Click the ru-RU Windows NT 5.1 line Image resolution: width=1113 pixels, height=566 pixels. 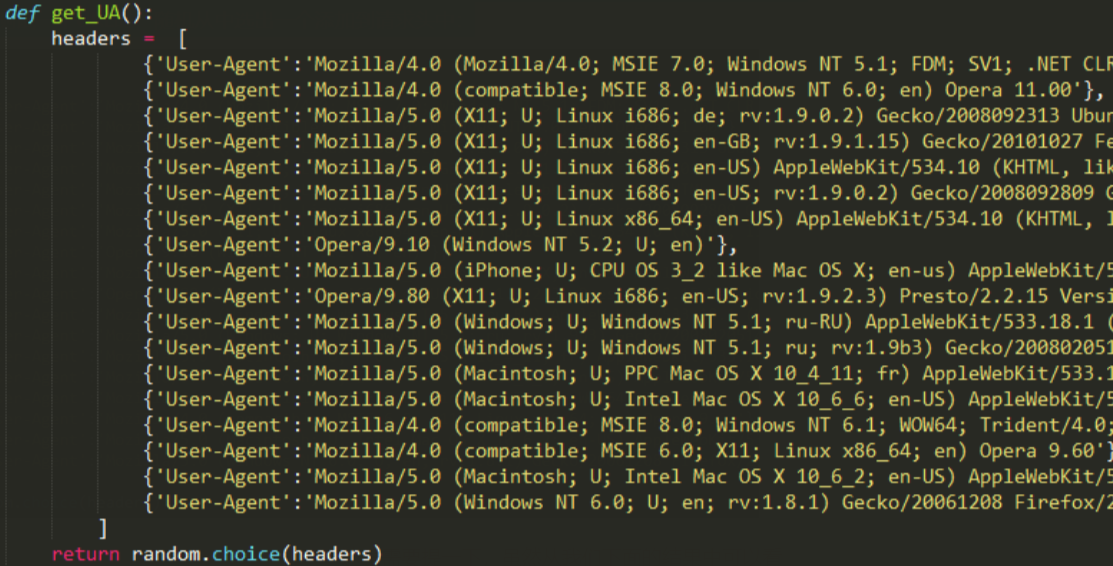pos(627,322)
